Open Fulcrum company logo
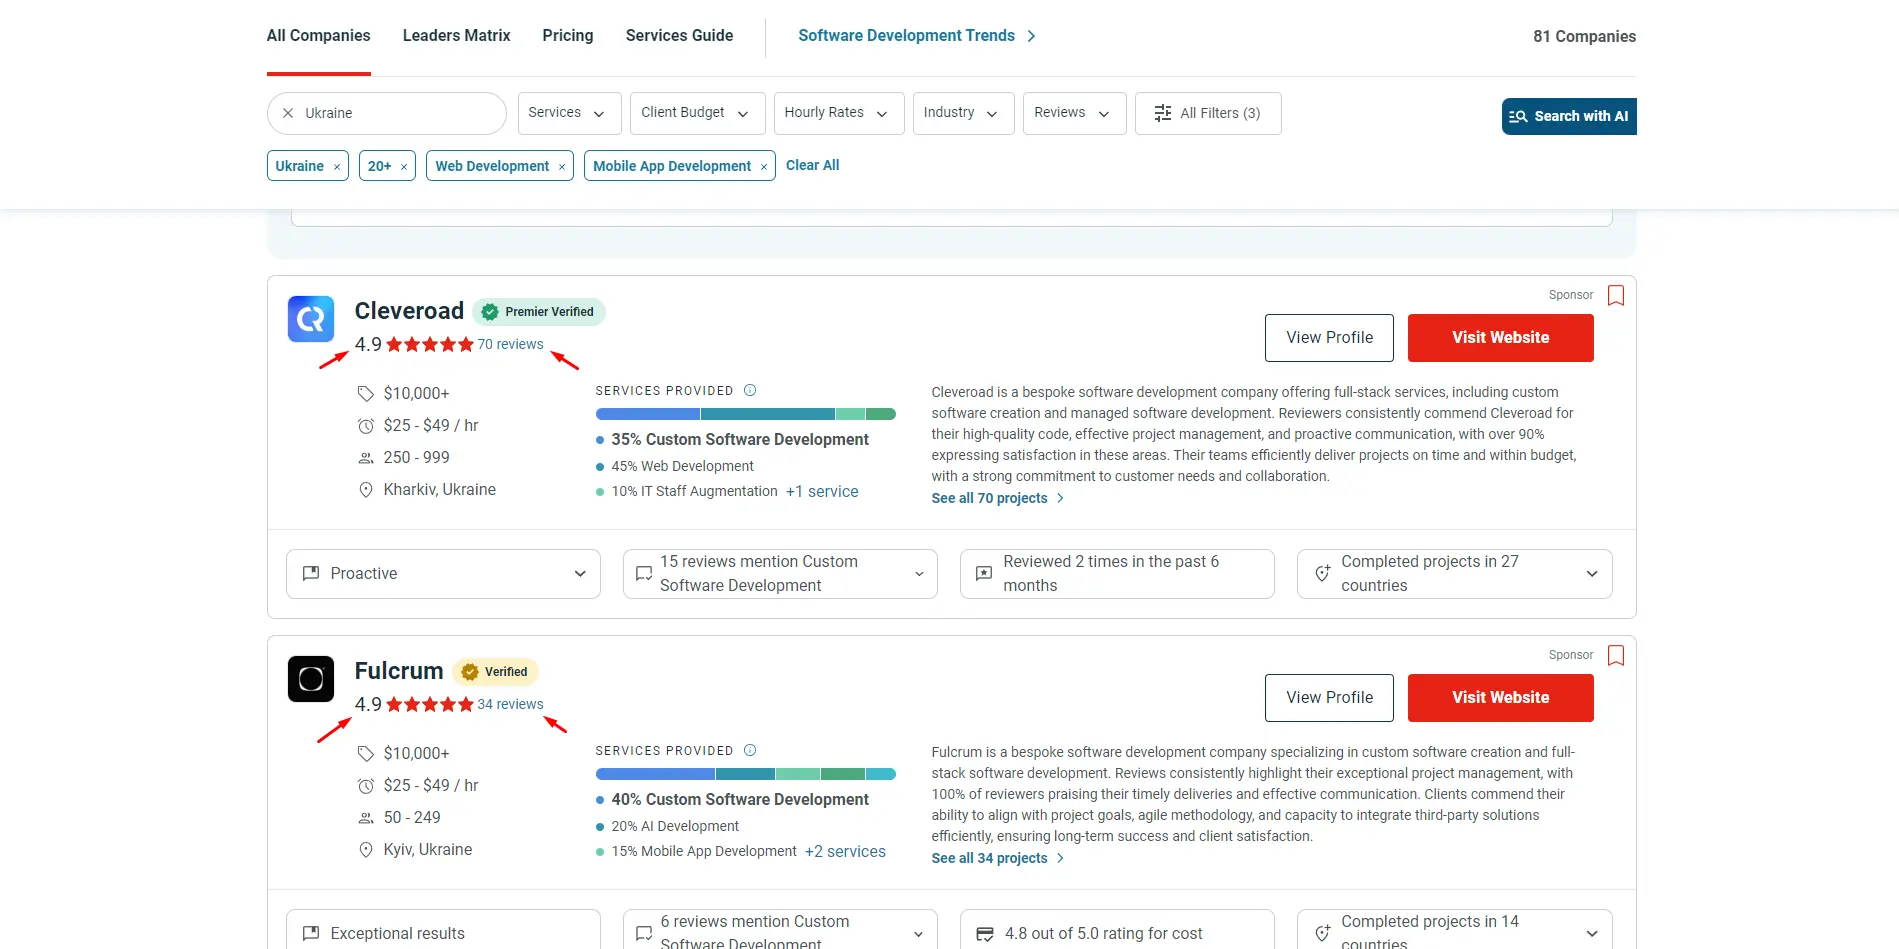The width and height of the screenshot is (1899, 949). [311, 679]
